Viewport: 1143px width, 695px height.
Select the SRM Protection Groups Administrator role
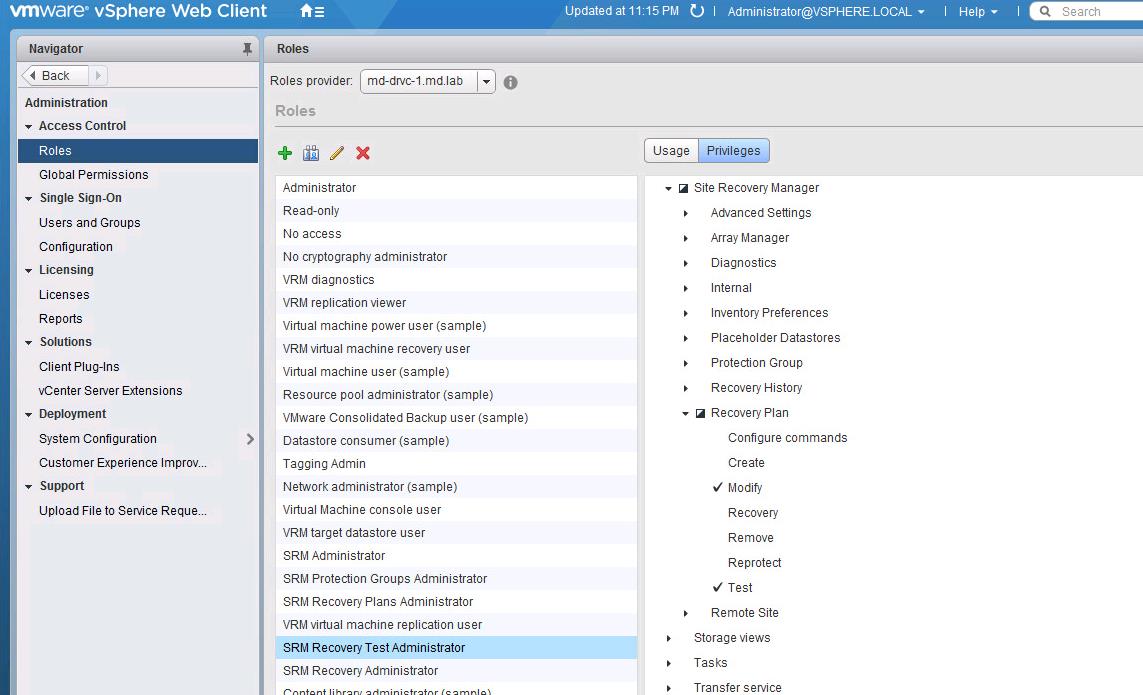(x=456, y=578)
